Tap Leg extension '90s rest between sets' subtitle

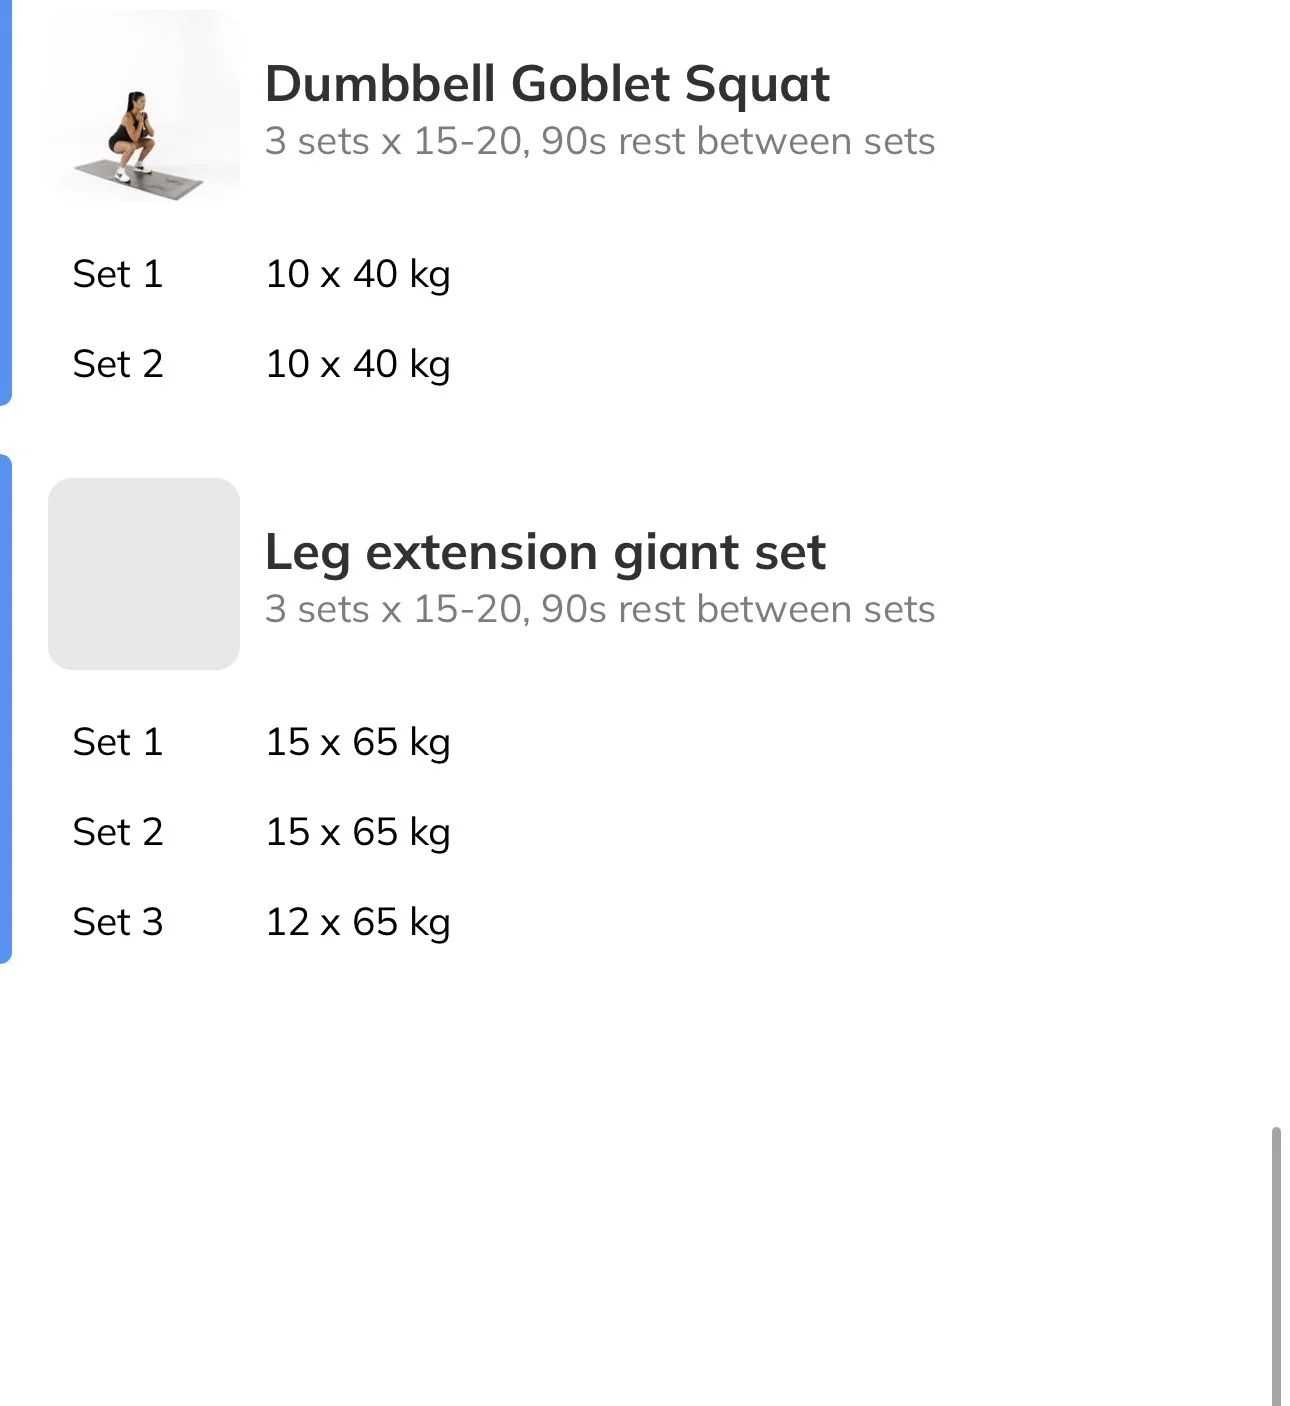pos(738,609)
